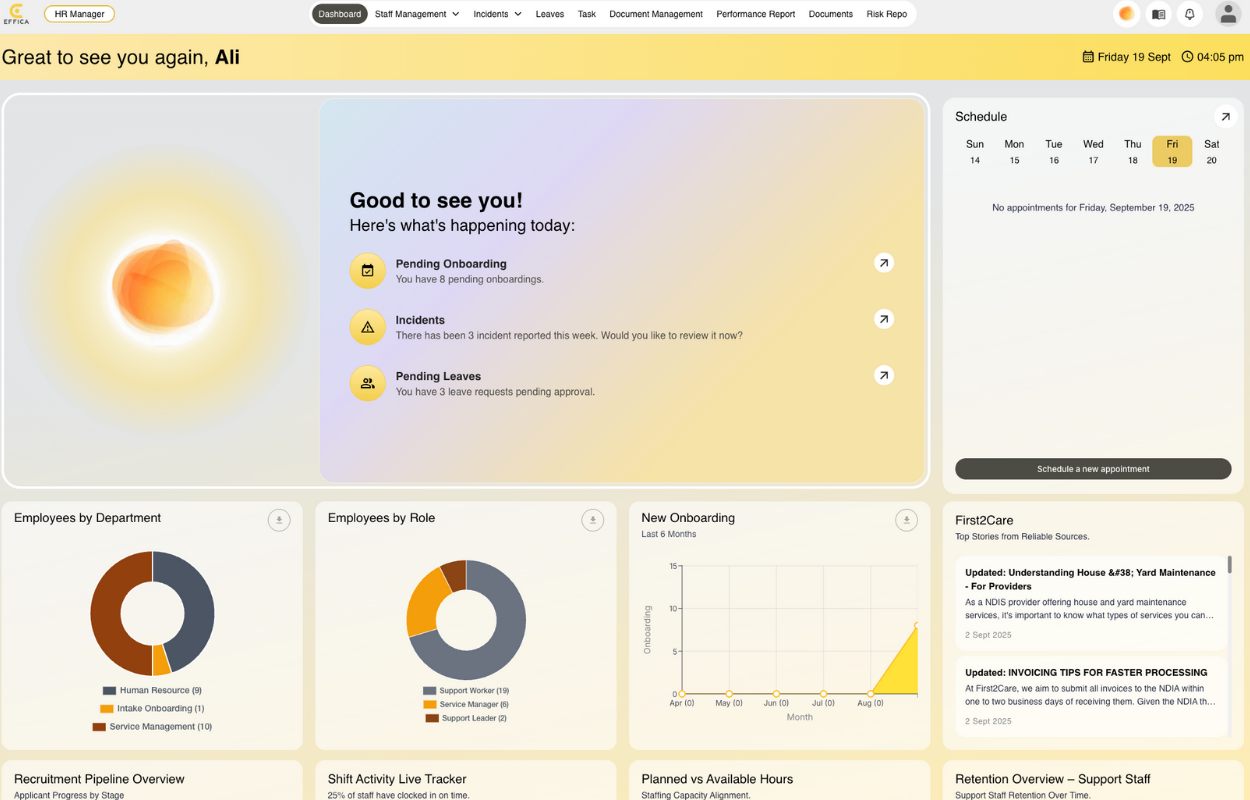Open the user profile avatar
The height and width of the screenshot is (800, 1250).
(x=1228, y=14)
